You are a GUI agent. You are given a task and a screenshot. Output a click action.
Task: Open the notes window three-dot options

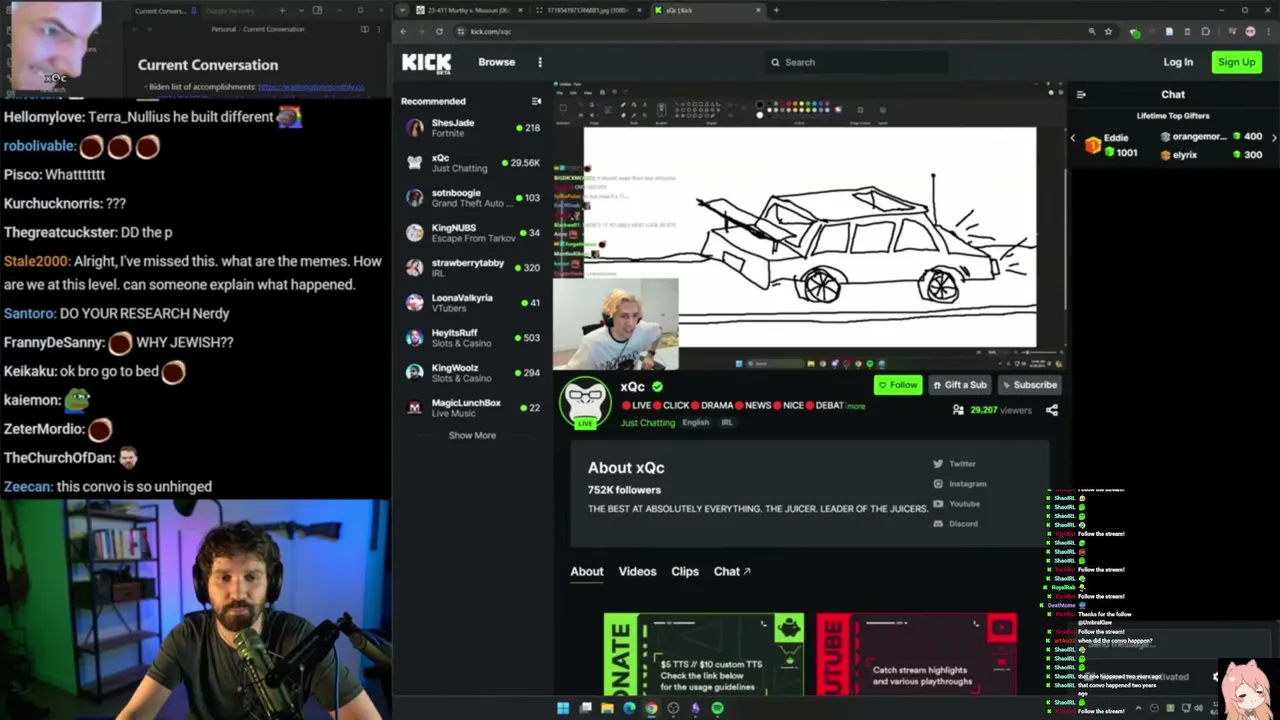point(379,29)
